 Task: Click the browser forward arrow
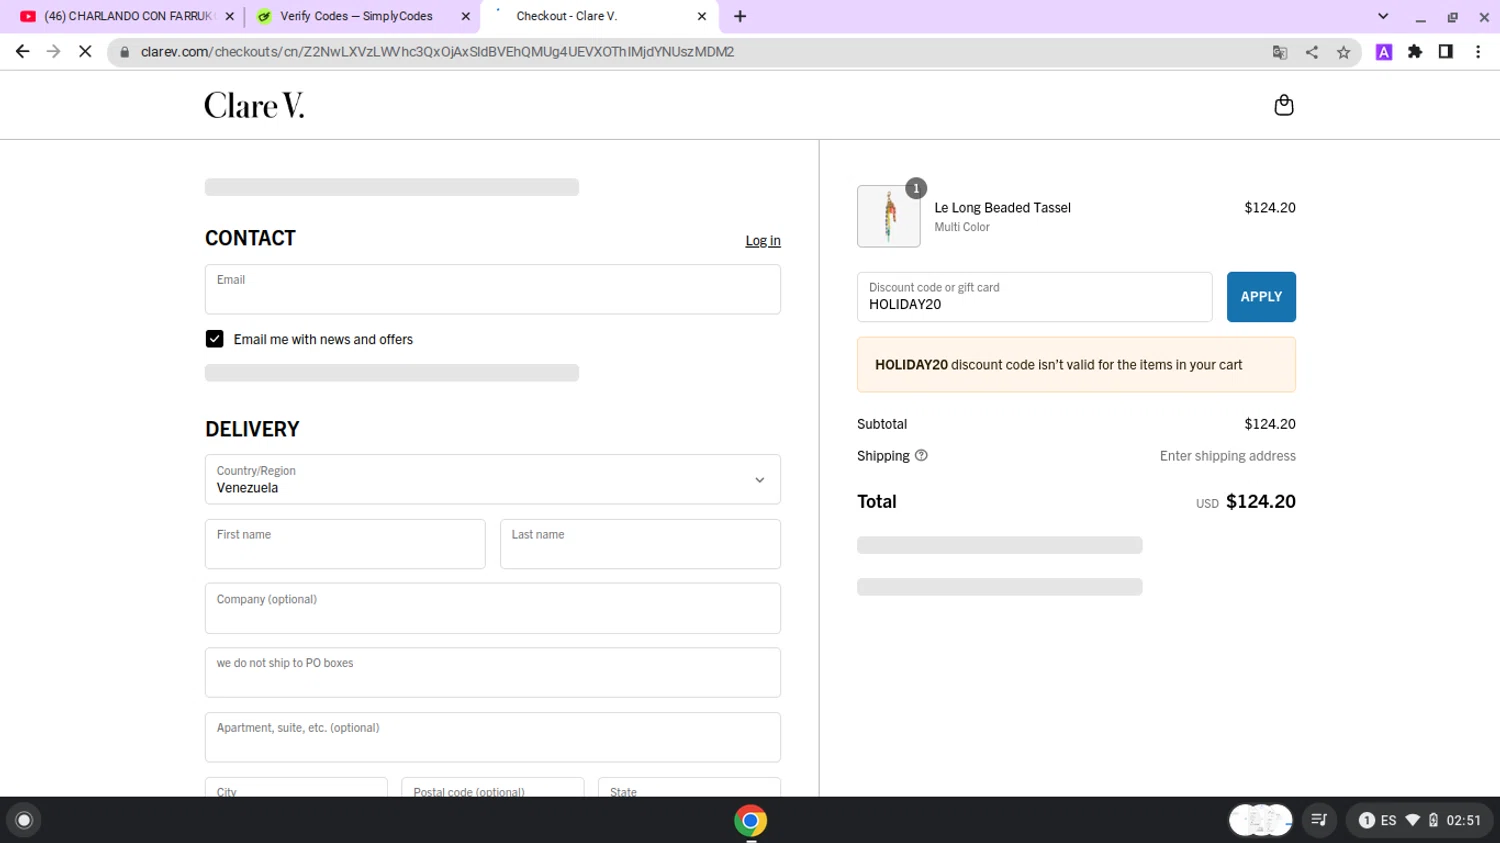(54, 52)
